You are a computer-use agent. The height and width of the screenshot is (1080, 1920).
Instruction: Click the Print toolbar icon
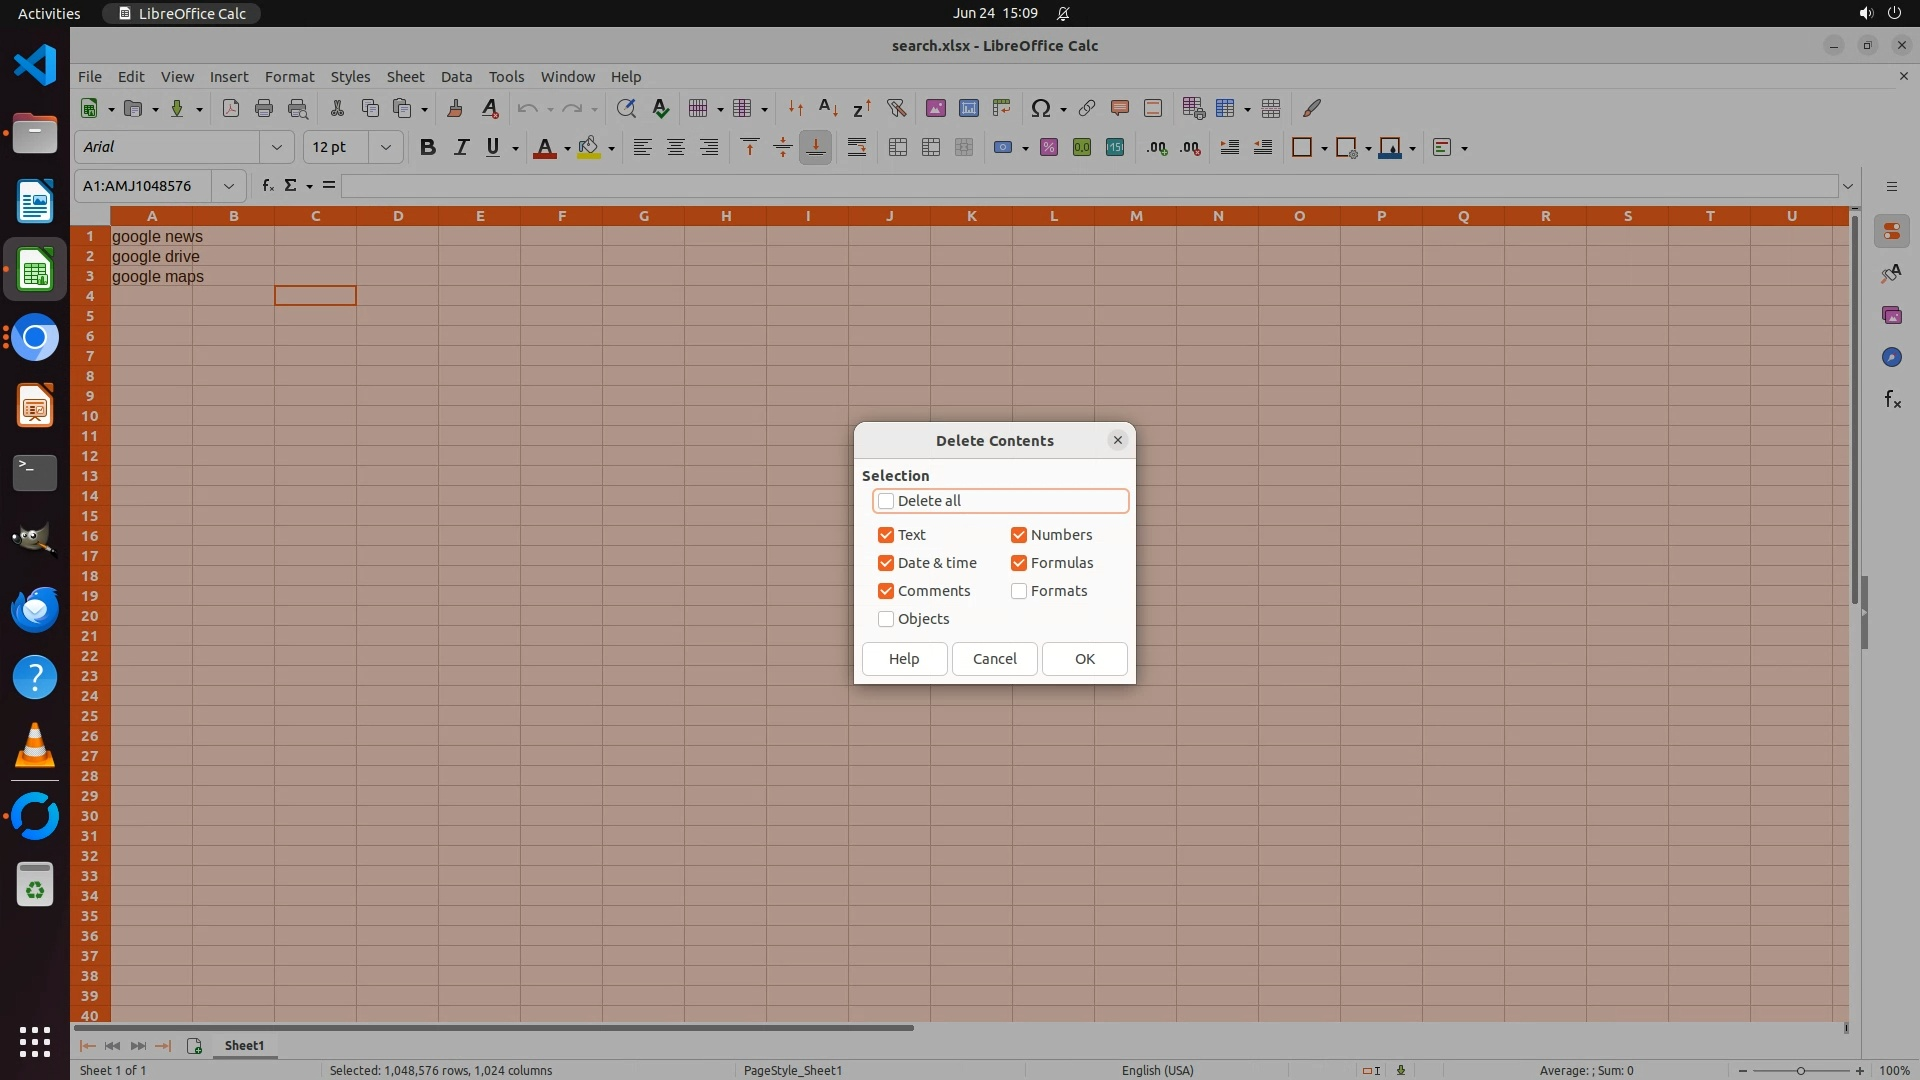264,108
